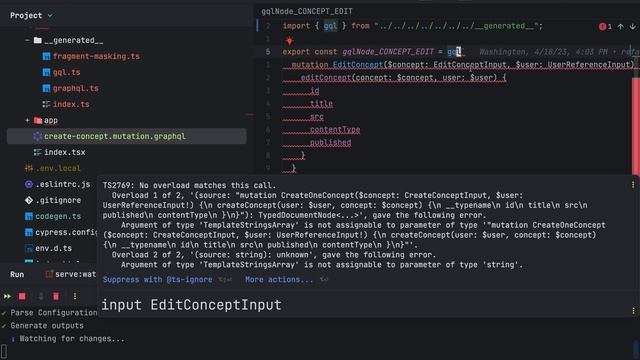
Task: Click the Watching for changes line
Action: click(x=72, y=339)
